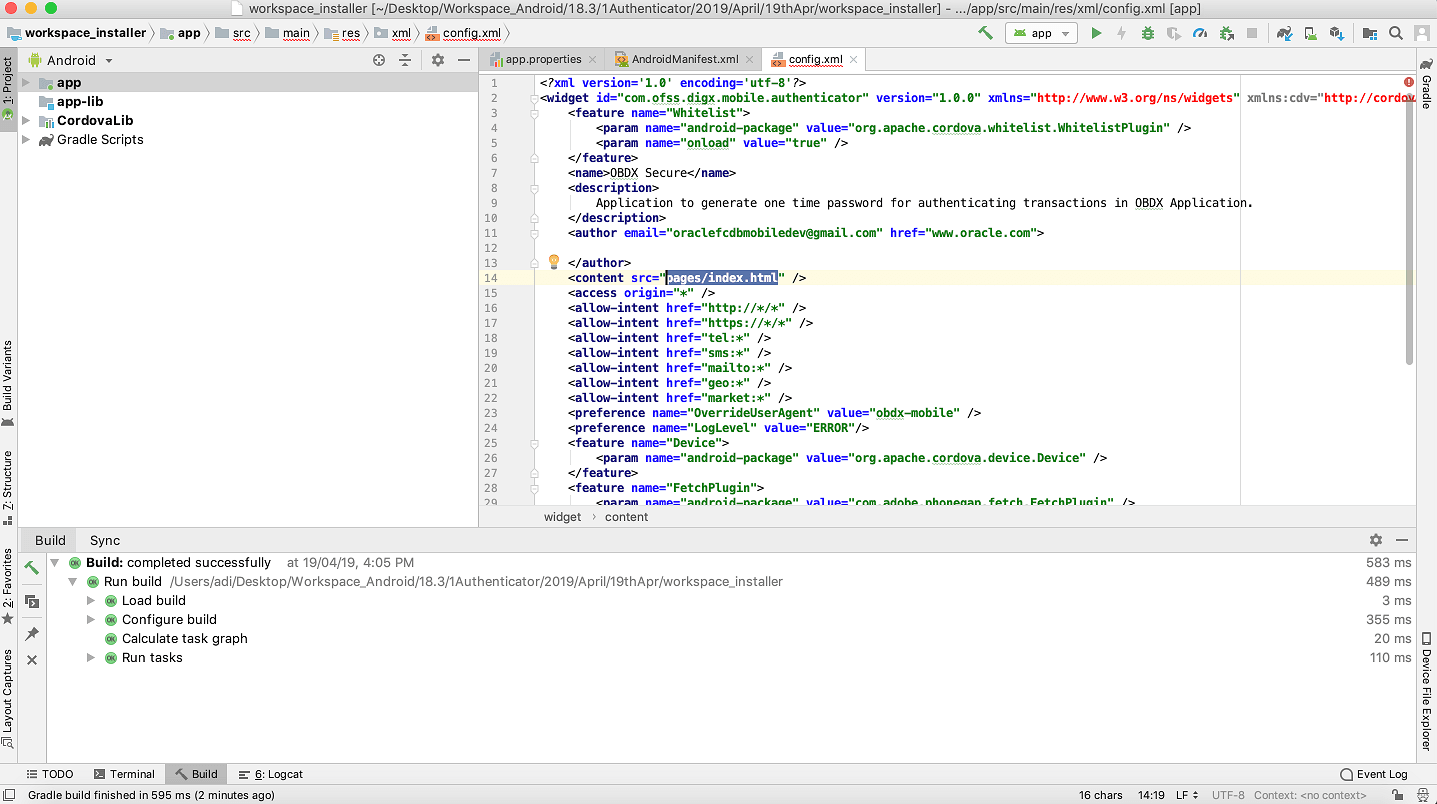Toggle the Build tool window button at bottom
Image resolution: width=1437 pixels, height=804 pixels.
tap(196, 774)
